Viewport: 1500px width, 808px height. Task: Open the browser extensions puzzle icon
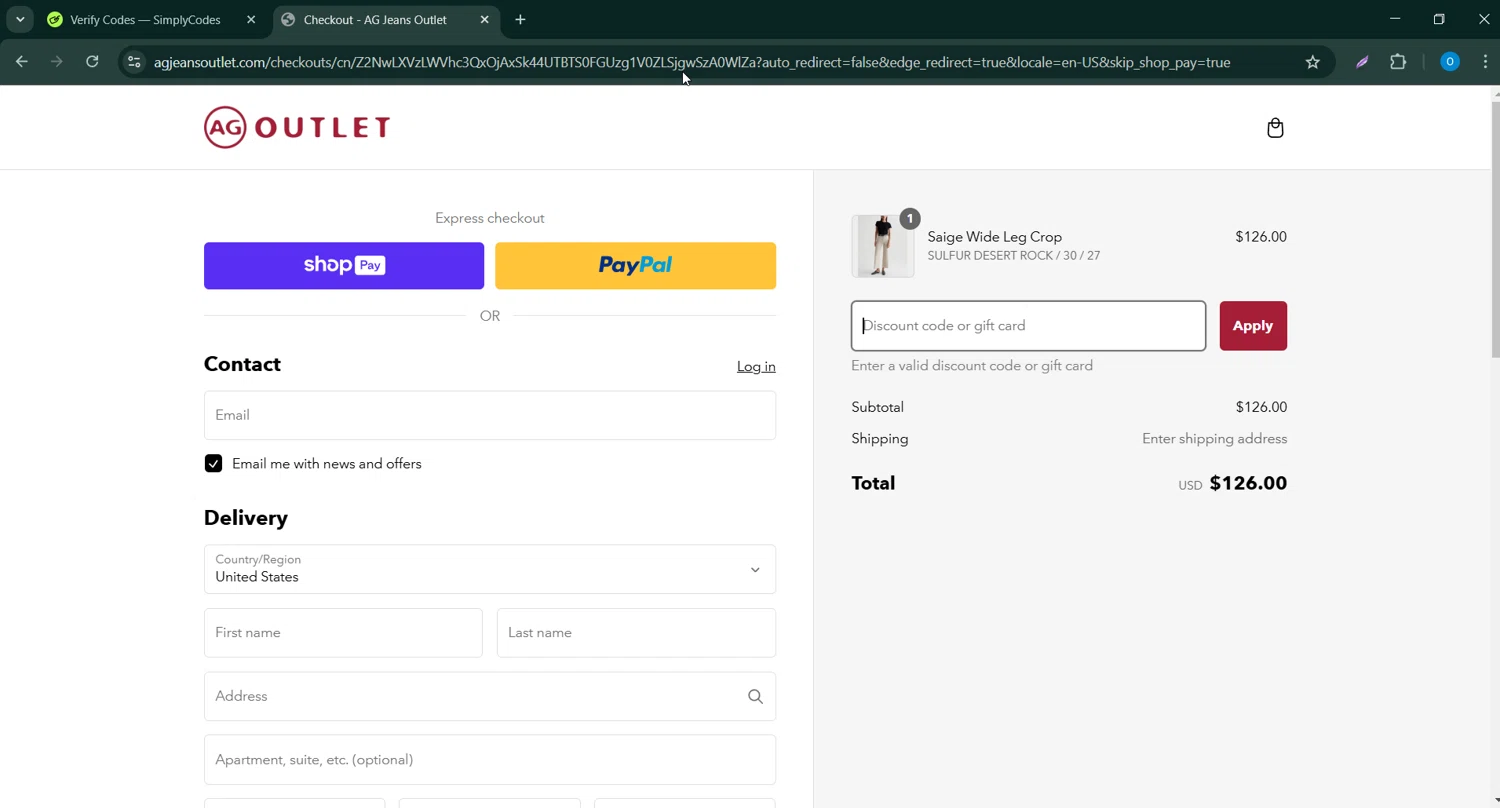coord(1398,62)
